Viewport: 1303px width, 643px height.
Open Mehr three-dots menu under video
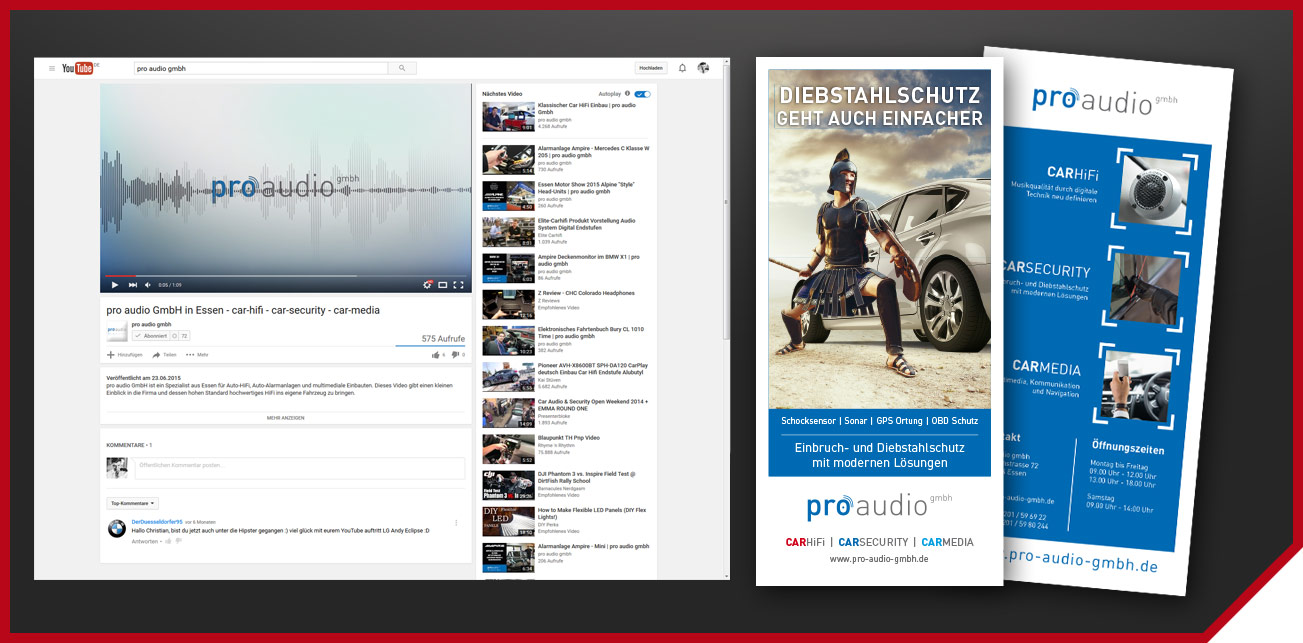[x=197, y=354]
